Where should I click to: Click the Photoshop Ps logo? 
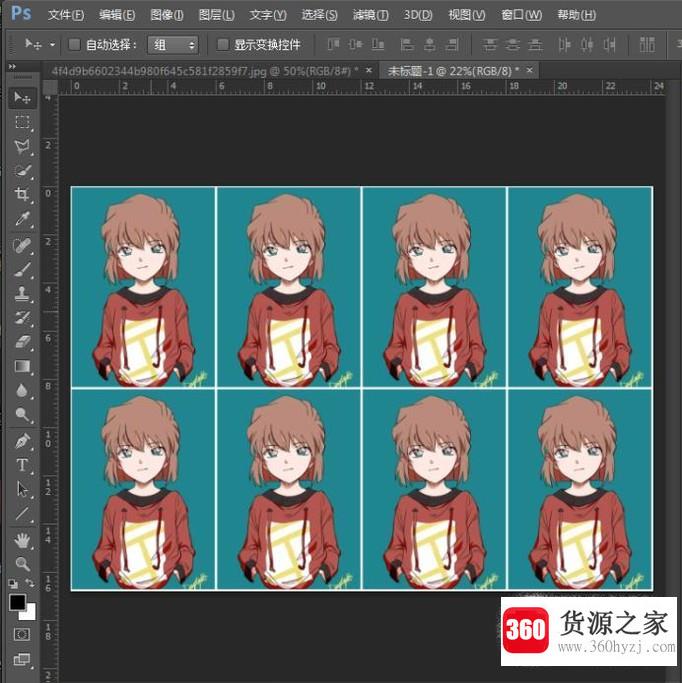[x=21, y=13]
